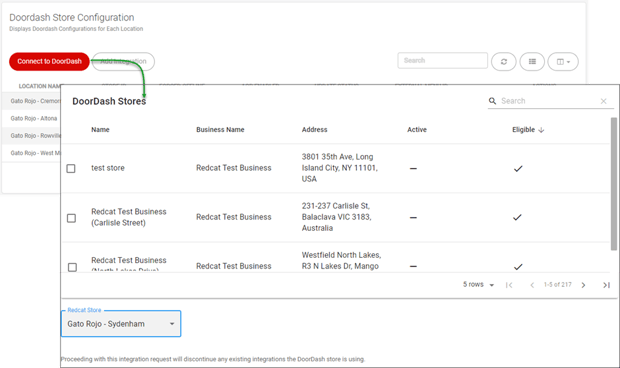The height and width of the screenshot is (368, 620).
Task: Open the 5 rows per page dropdown
Action: pos(478,285)
